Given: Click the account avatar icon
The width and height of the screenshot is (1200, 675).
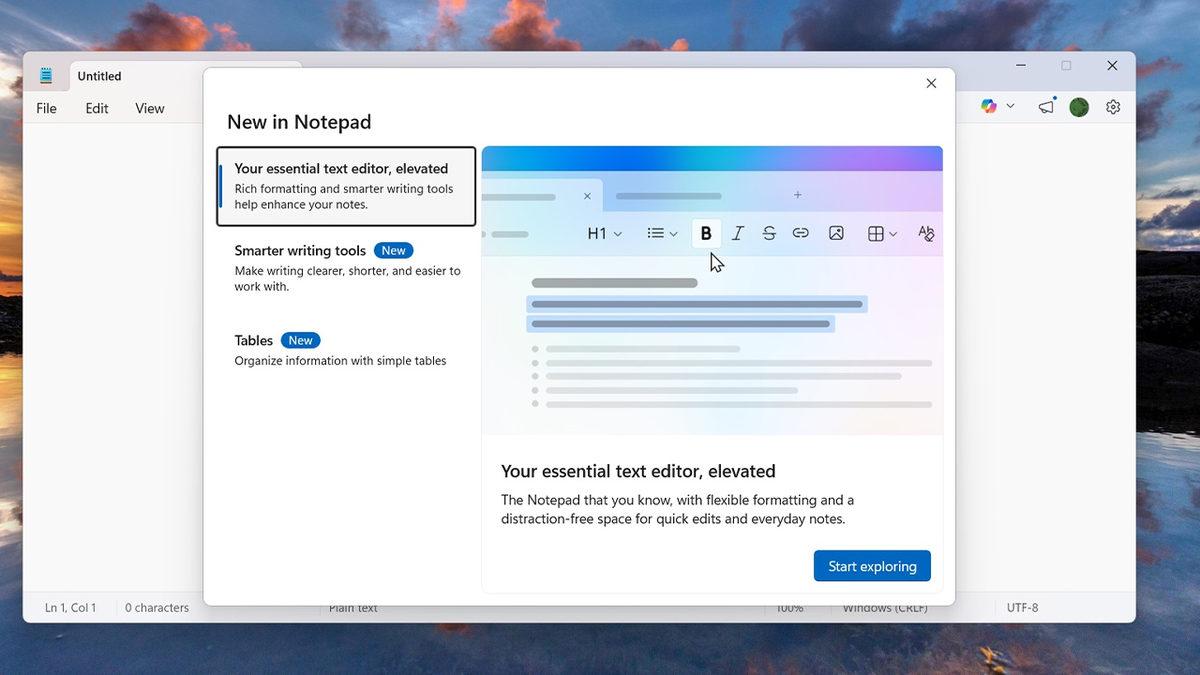Looking at the screenshot, I should [1079, 106].
